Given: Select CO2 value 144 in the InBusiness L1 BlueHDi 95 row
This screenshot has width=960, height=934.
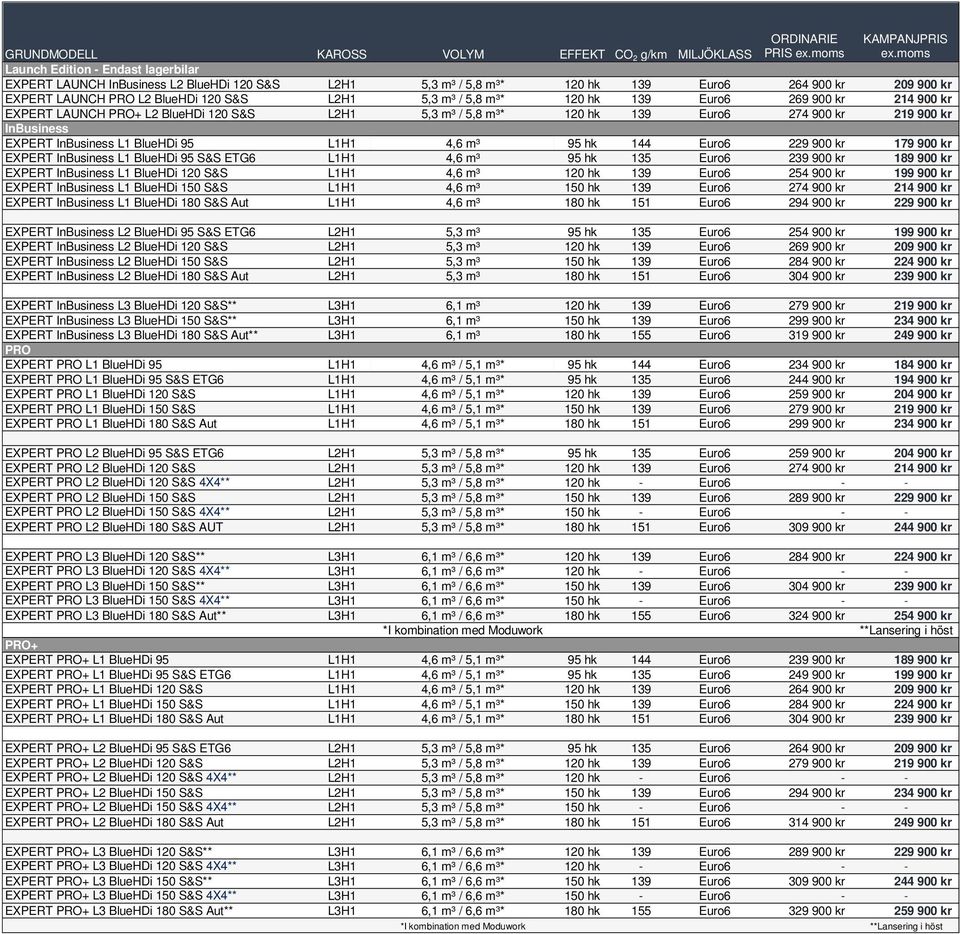Looking at the screenshot, I should tap(641, 143).
